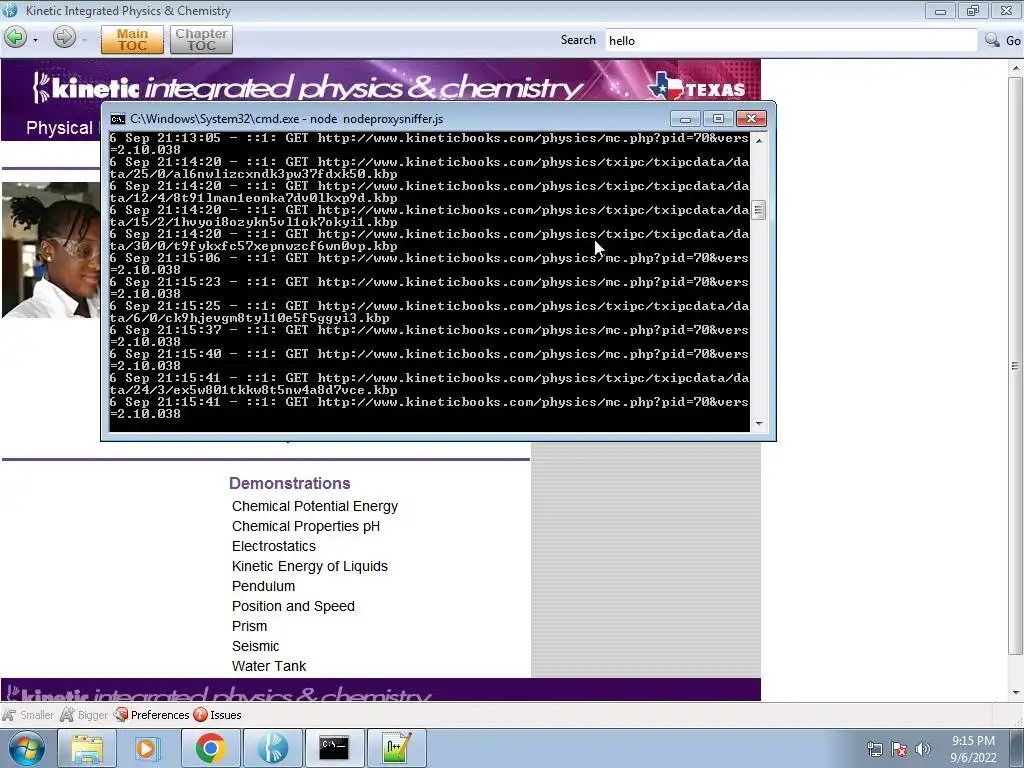
Task: Click the Demonstrations heading
Action: 290,483
